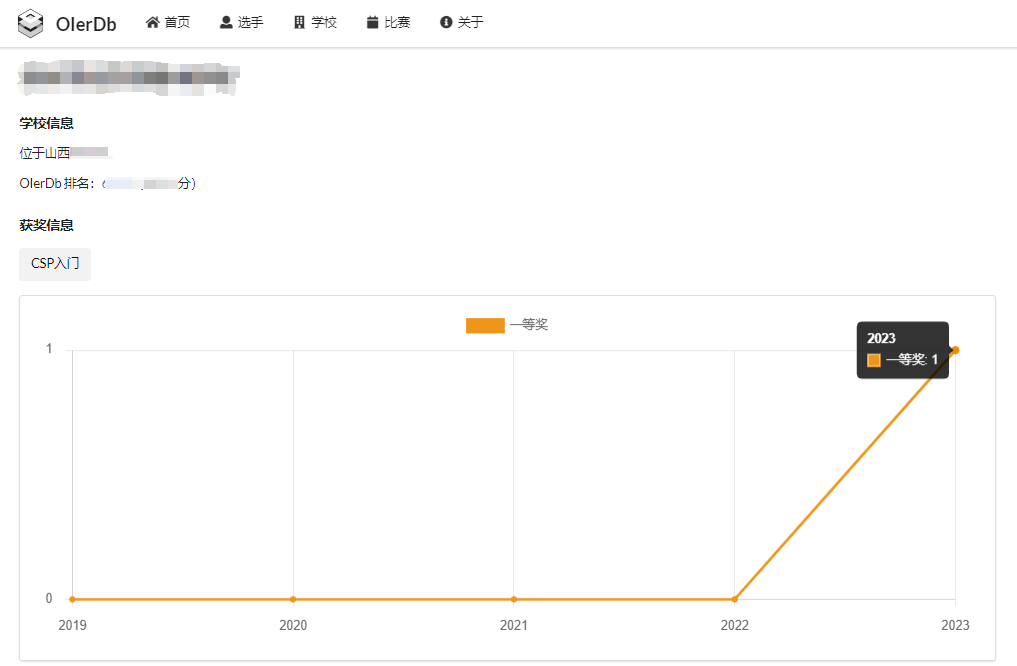Open the 首页 navigation text link
1017x666 pixels.
(177, 22)
